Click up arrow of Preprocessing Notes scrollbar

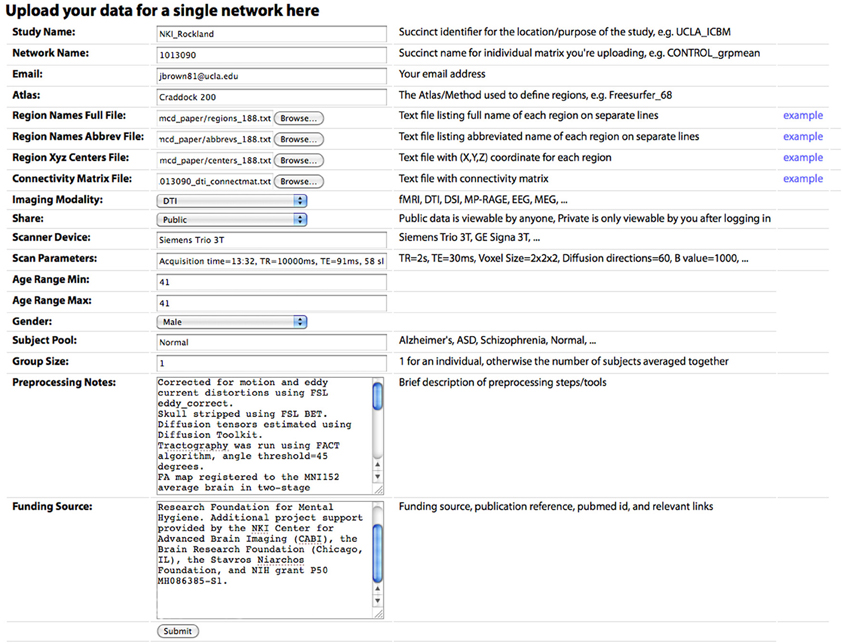tap(377, 464)
